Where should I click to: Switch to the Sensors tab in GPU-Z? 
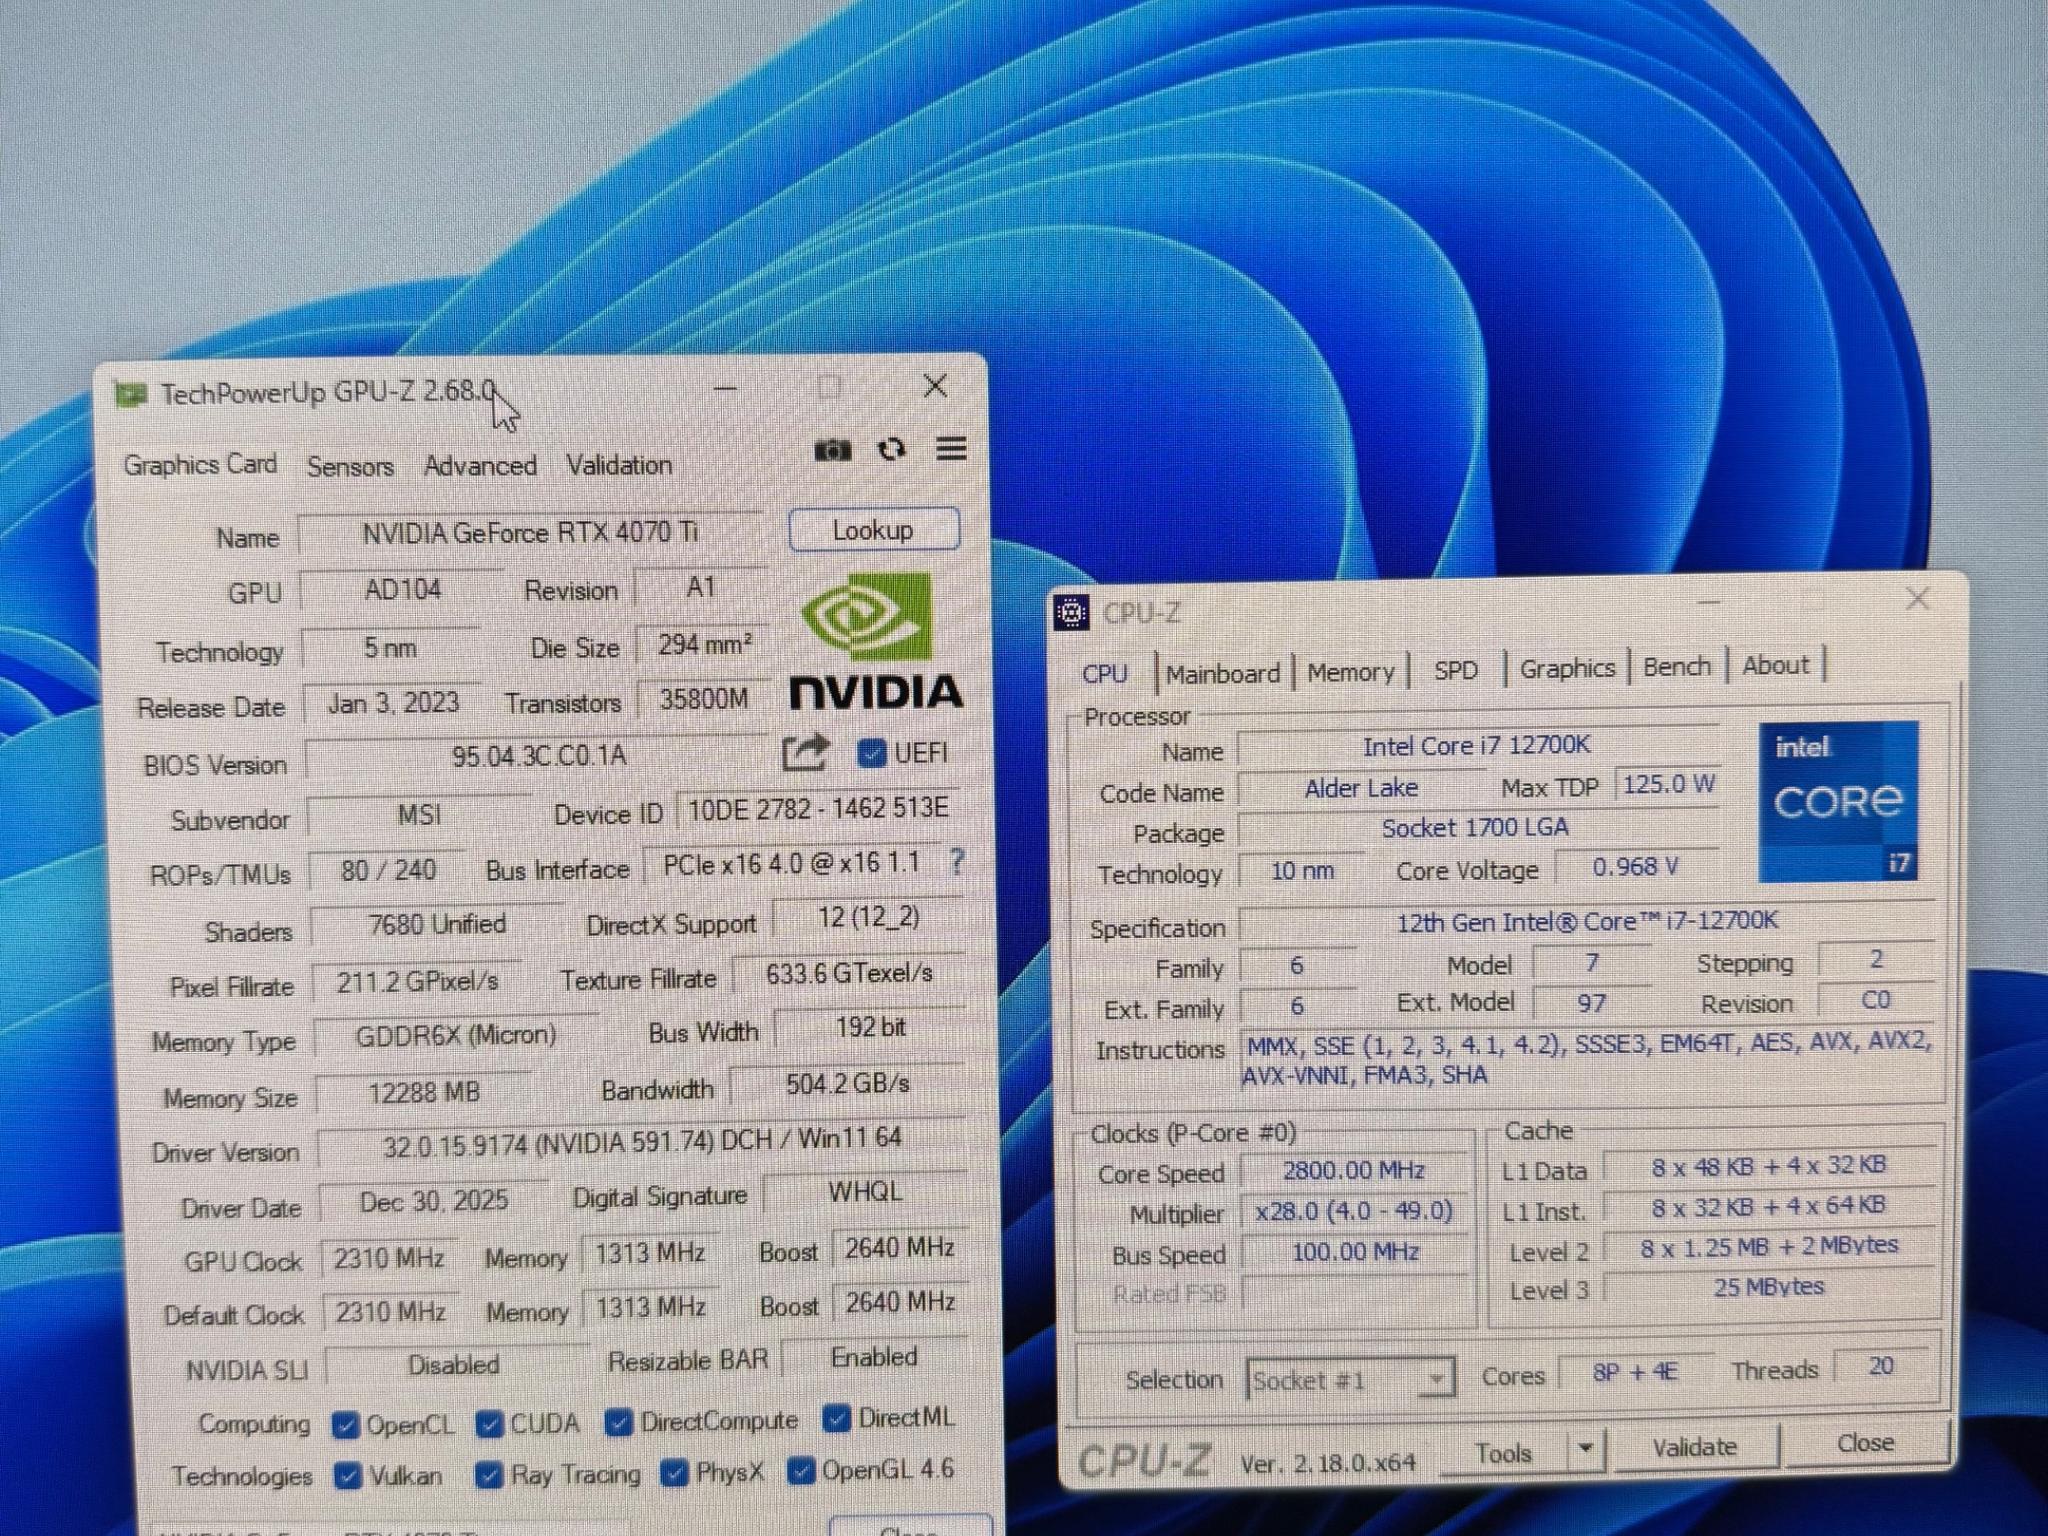pyautogui.click(x=350, y=466)
